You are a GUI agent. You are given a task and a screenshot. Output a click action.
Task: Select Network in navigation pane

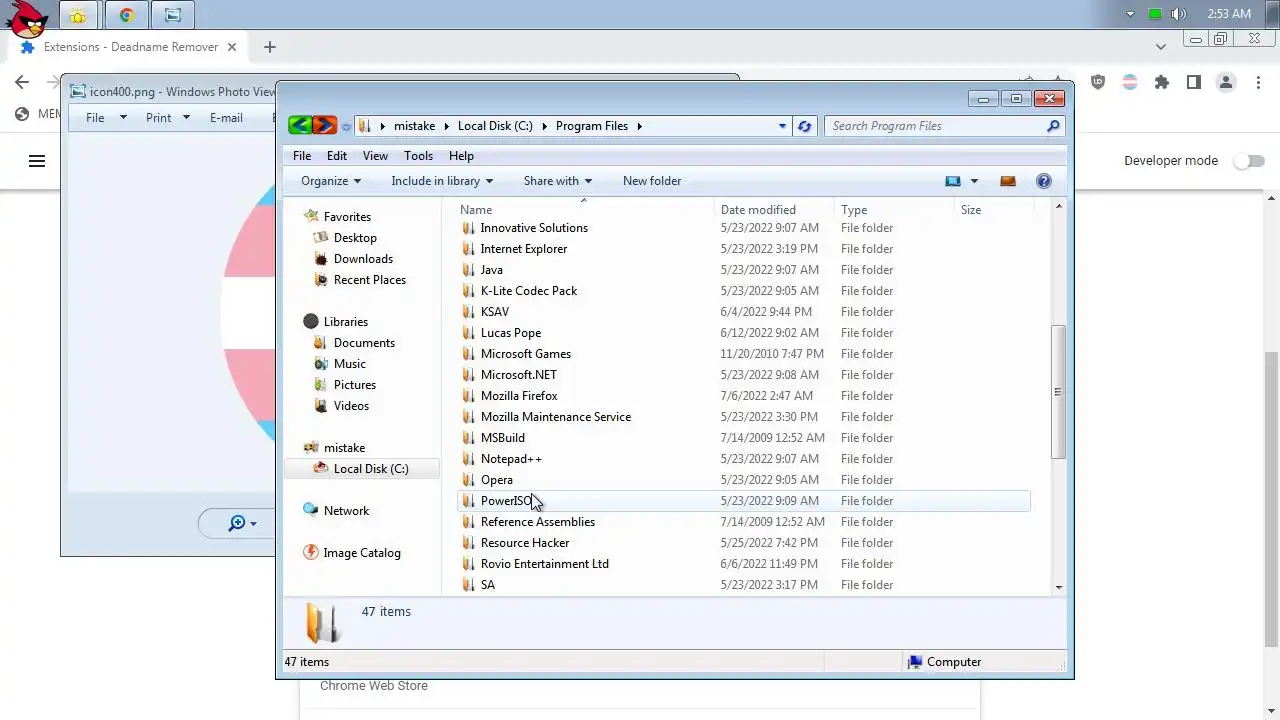point(346,511)
